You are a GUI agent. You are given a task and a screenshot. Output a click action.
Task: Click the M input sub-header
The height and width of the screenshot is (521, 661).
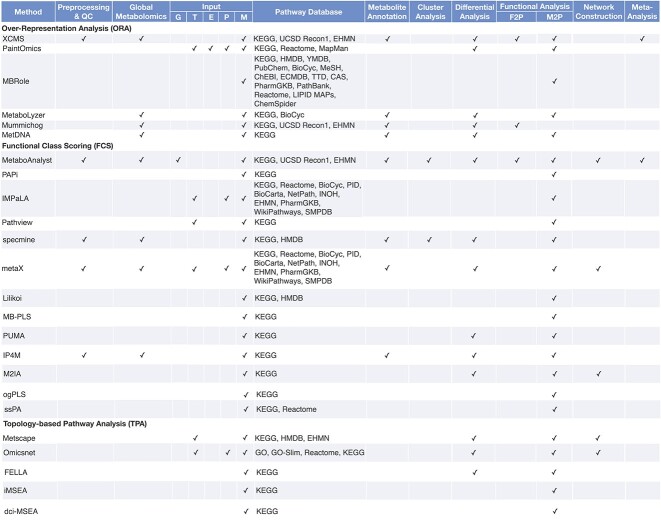click(244, 17)
